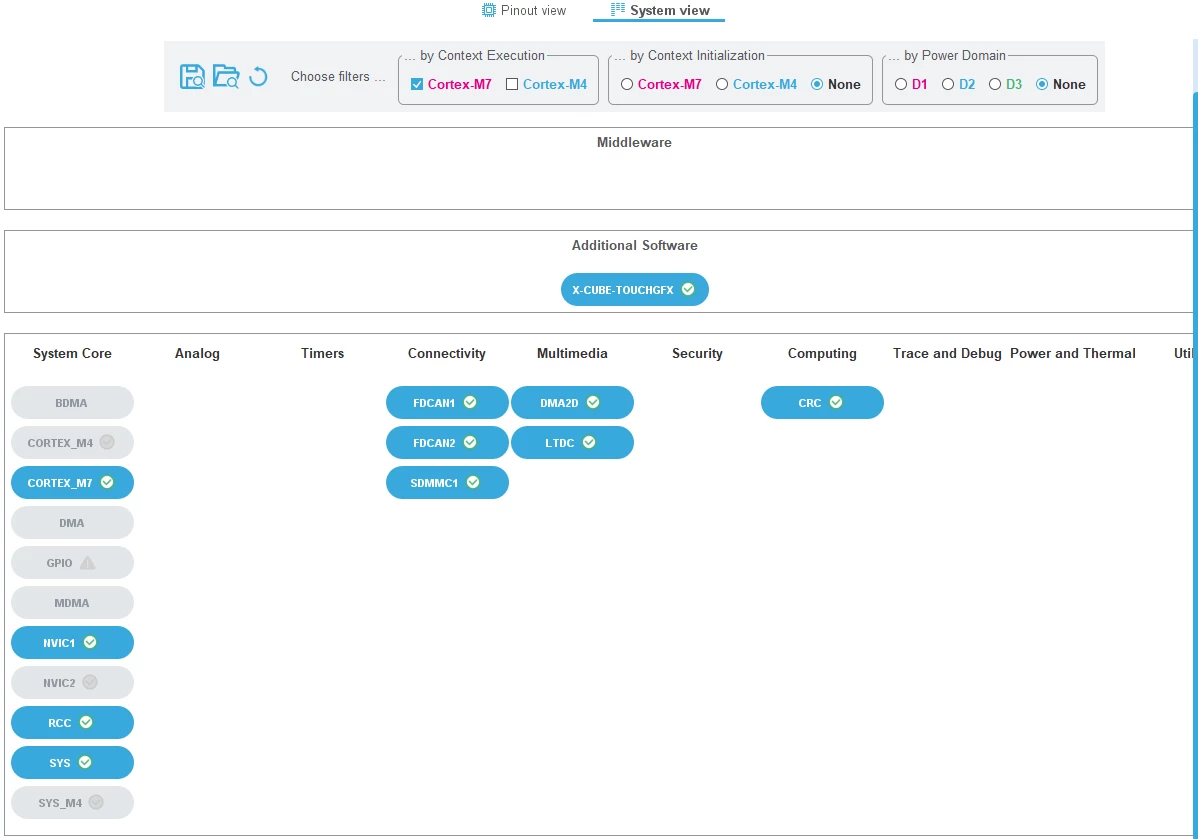The width and height of the screenshot is (1198, 839).
Task: Click the check icon on FDCAN1
Action: tap(470, 402)
